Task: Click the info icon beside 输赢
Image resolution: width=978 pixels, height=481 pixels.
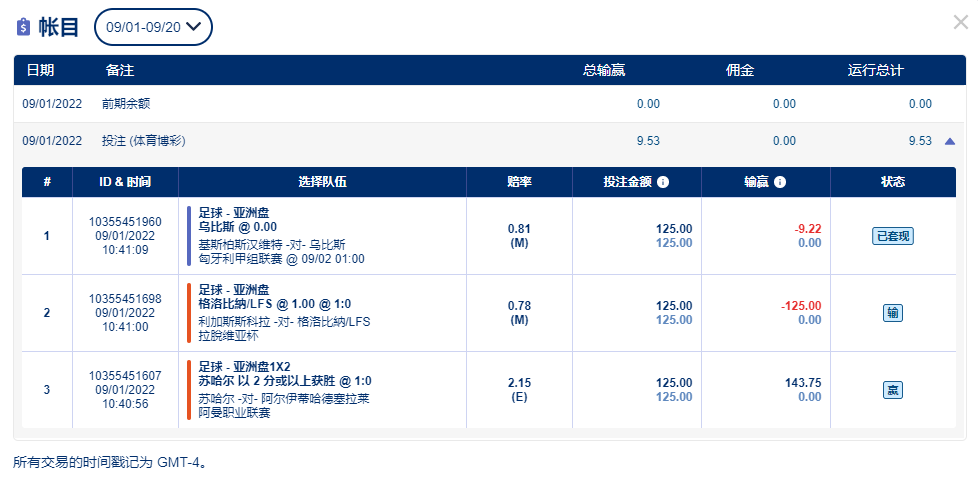Action: click(780, 182)
